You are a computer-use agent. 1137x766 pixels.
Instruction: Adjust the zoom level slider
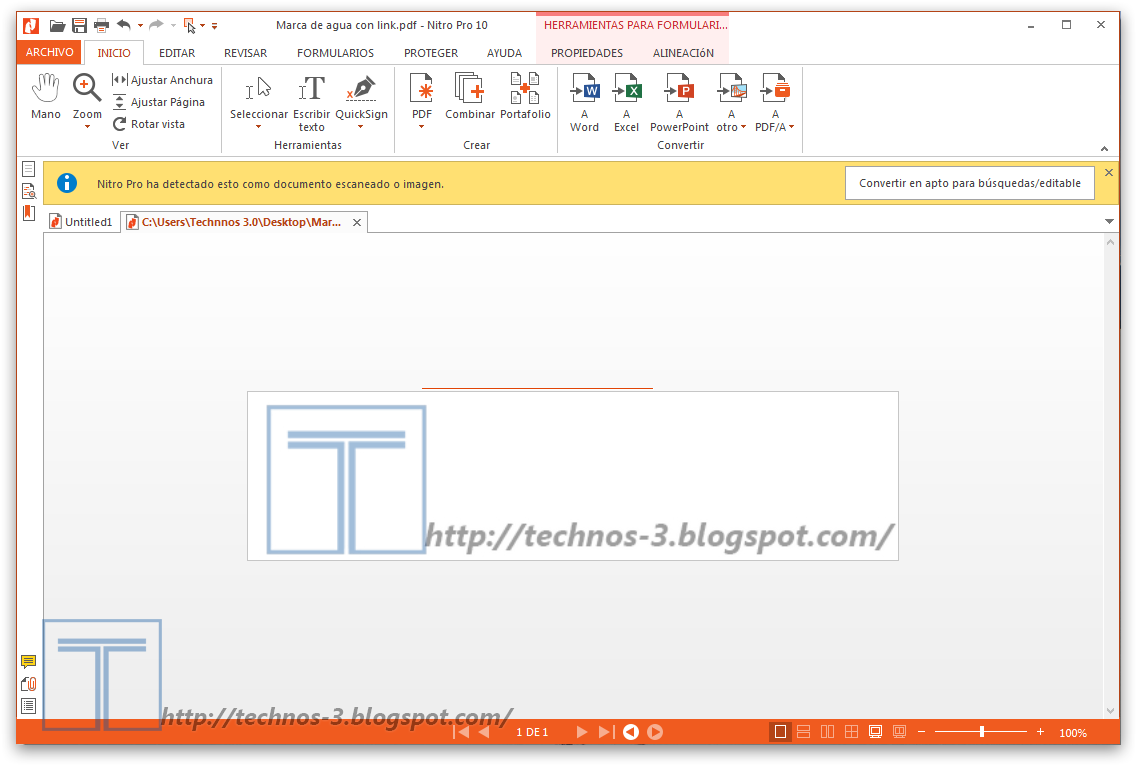tap(981, 732)
